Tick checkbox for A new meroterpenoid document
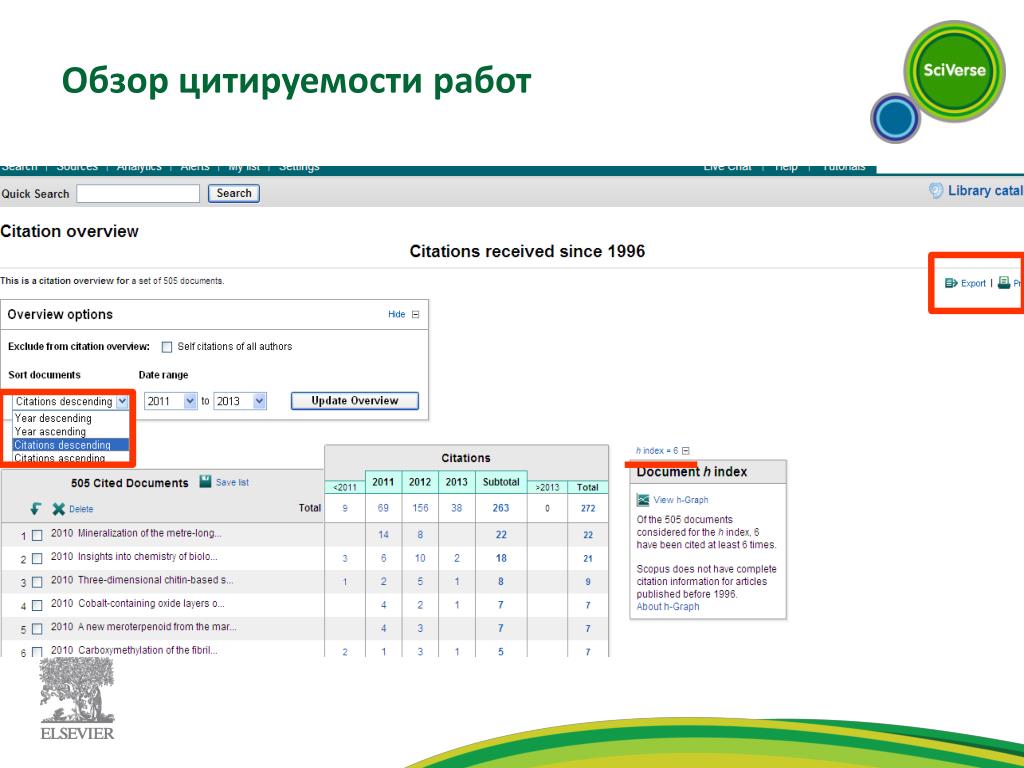 click(37, 629)
